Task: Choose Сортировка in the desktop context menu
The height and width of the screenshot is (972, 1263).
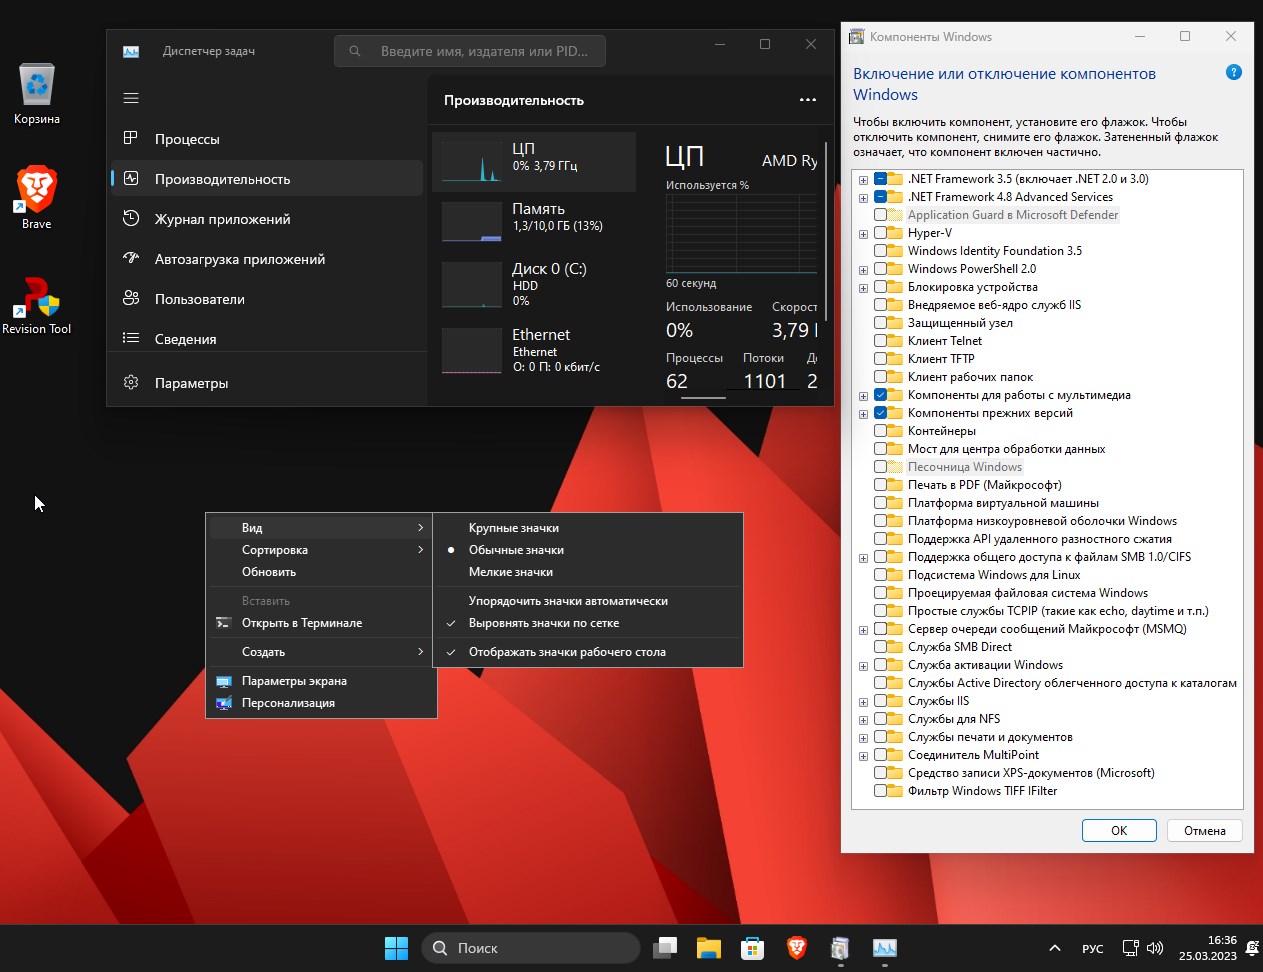Action: (x=321, y=550)
